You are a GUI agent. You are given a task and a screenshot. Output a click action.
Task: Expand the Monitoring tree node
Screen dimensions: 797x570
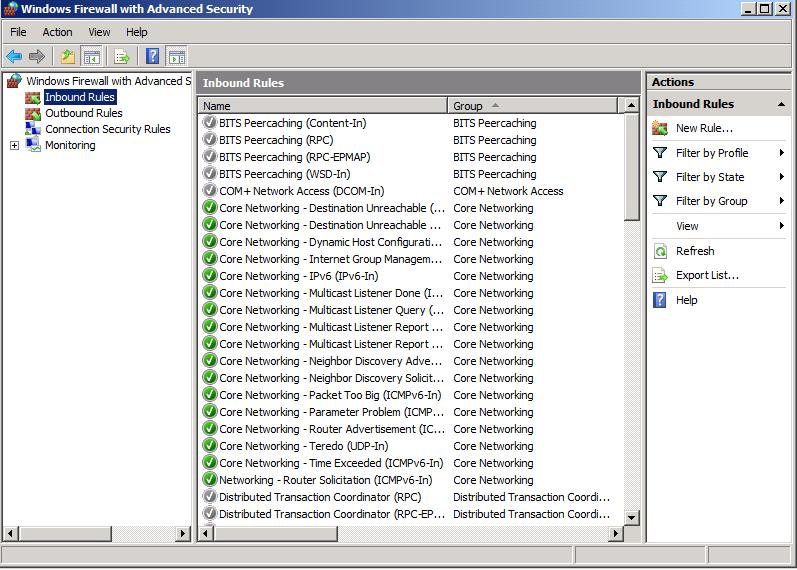pos(14,145)
